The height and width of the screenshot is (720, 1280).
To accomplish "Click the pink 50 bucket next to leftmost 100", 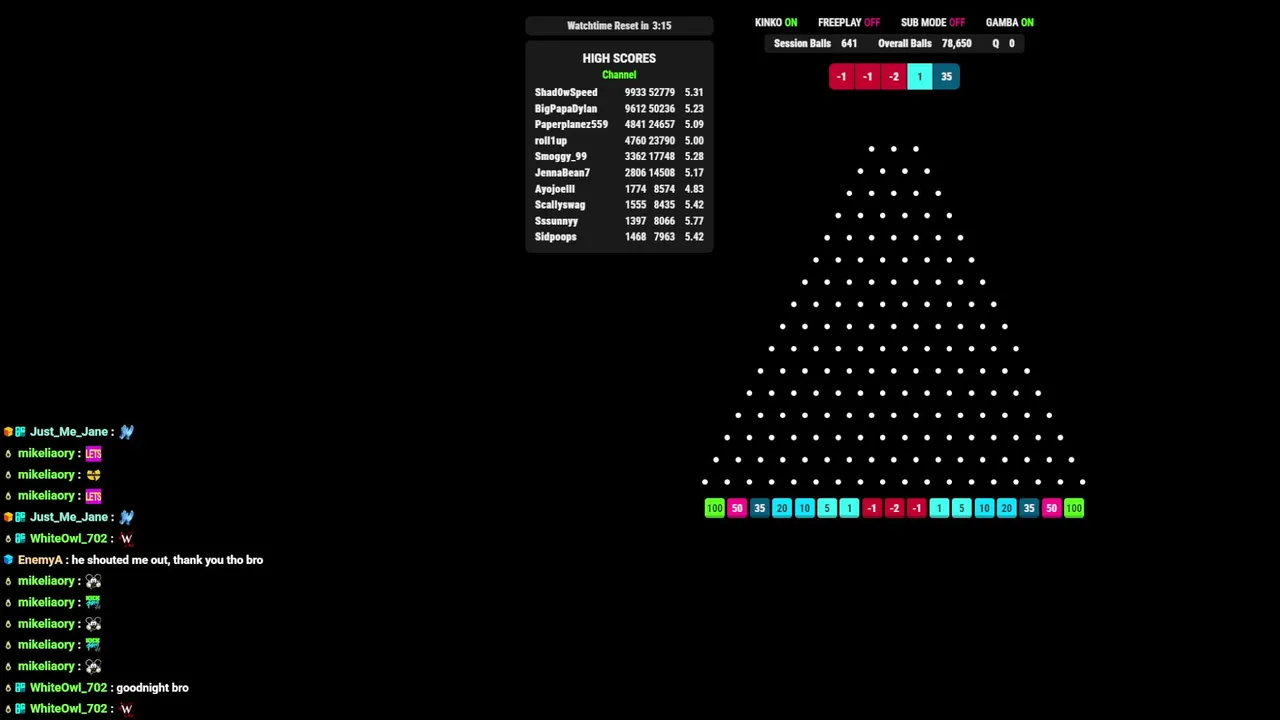I will click(x=737, y=508).
